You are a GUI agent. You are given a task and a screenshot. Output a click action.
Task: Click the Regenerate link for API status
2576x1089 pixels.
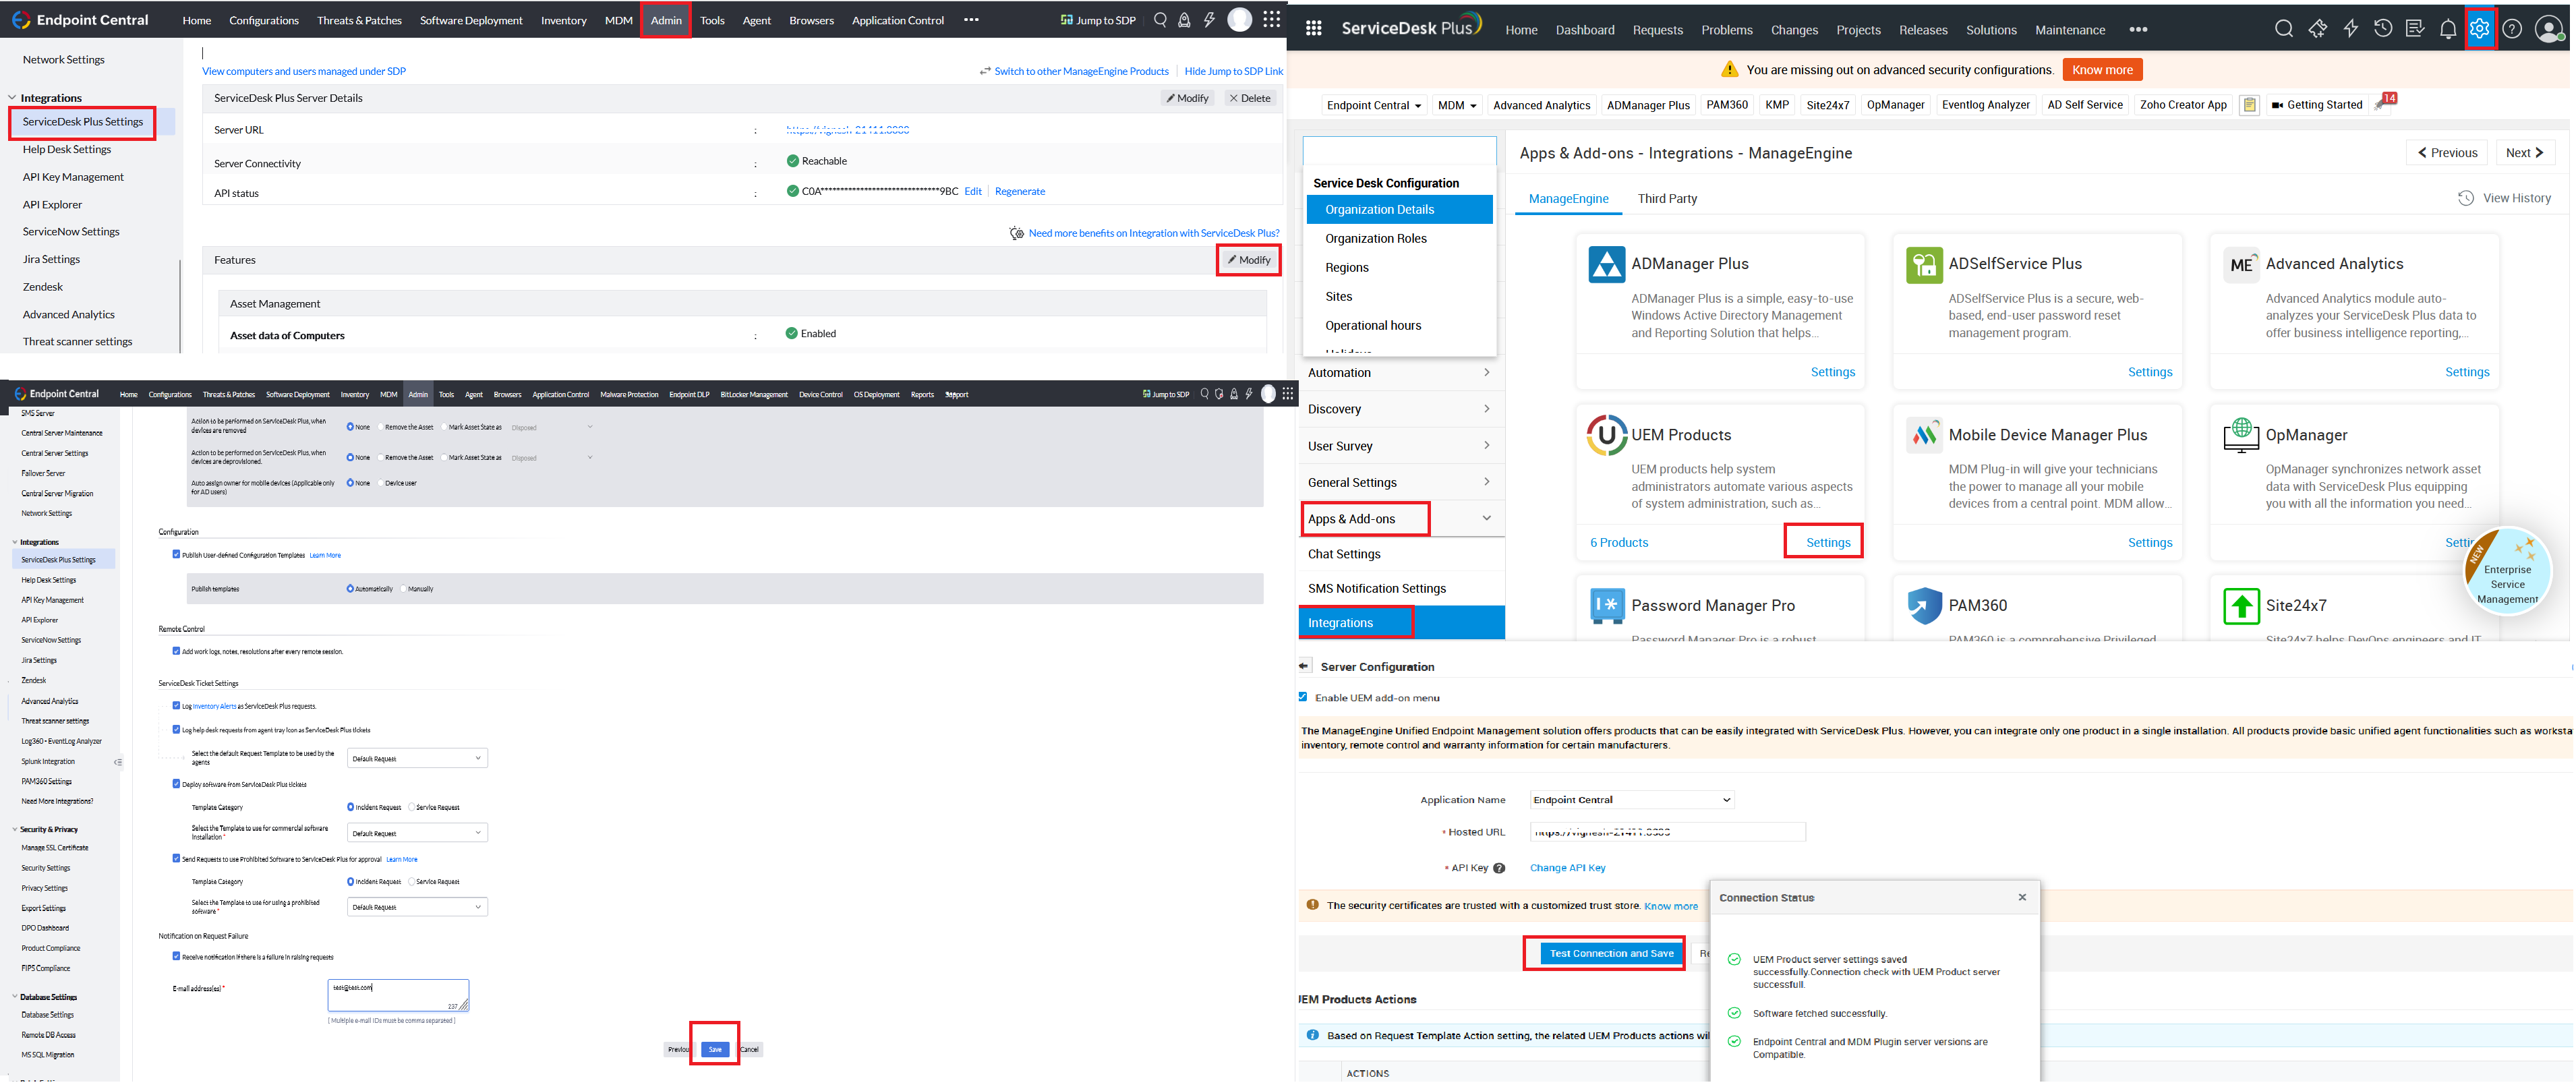1020,191
